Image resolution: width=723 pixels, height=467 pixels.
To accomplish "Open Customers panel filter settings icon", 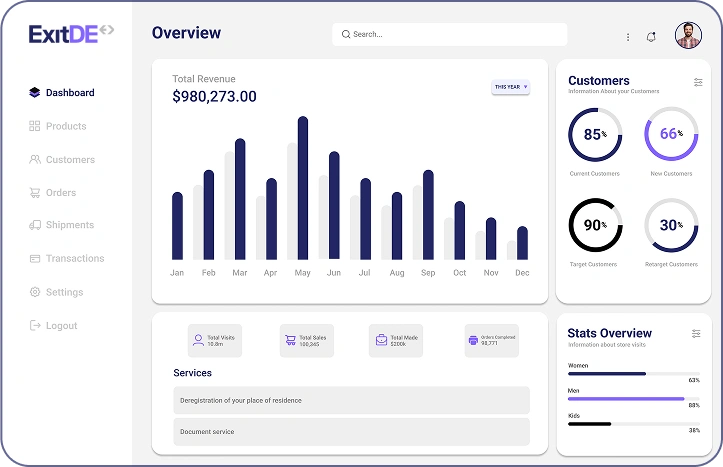I will coord(697,82).
